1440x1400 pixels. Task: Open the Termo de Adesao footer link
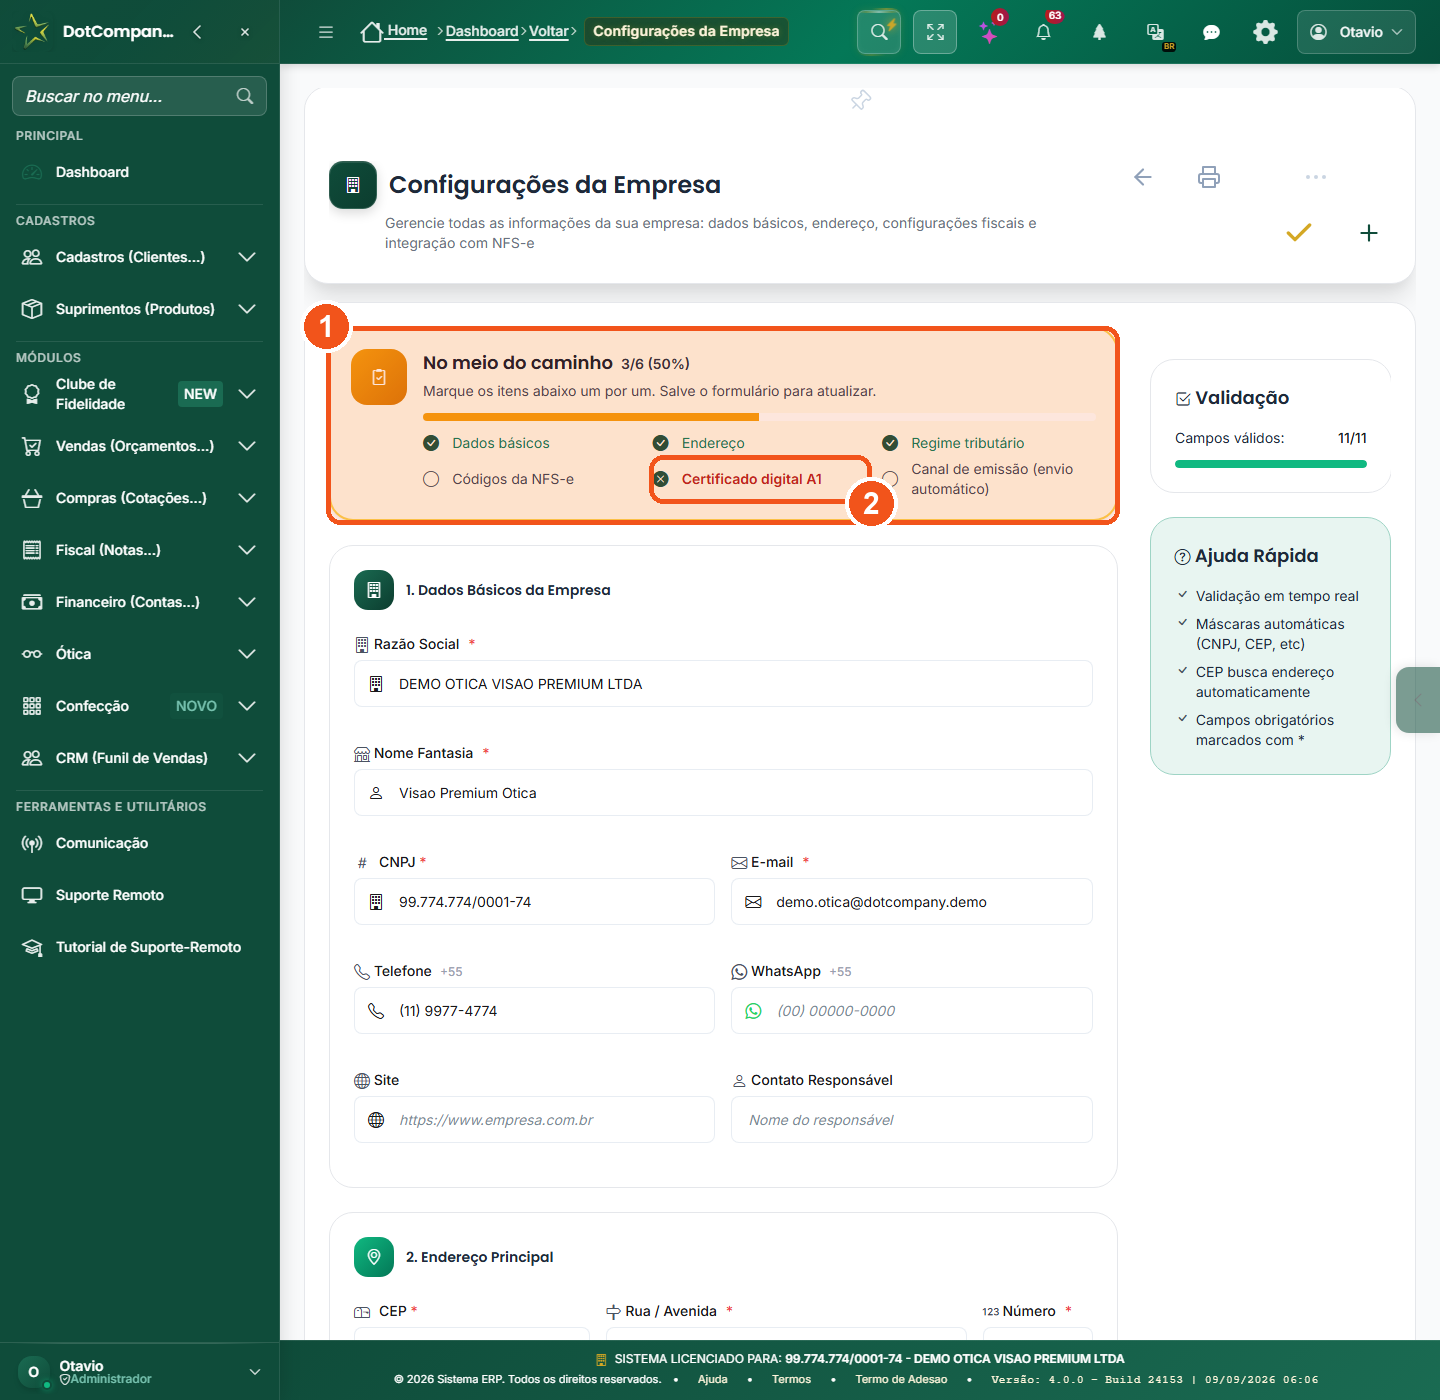coord(901,1379)
